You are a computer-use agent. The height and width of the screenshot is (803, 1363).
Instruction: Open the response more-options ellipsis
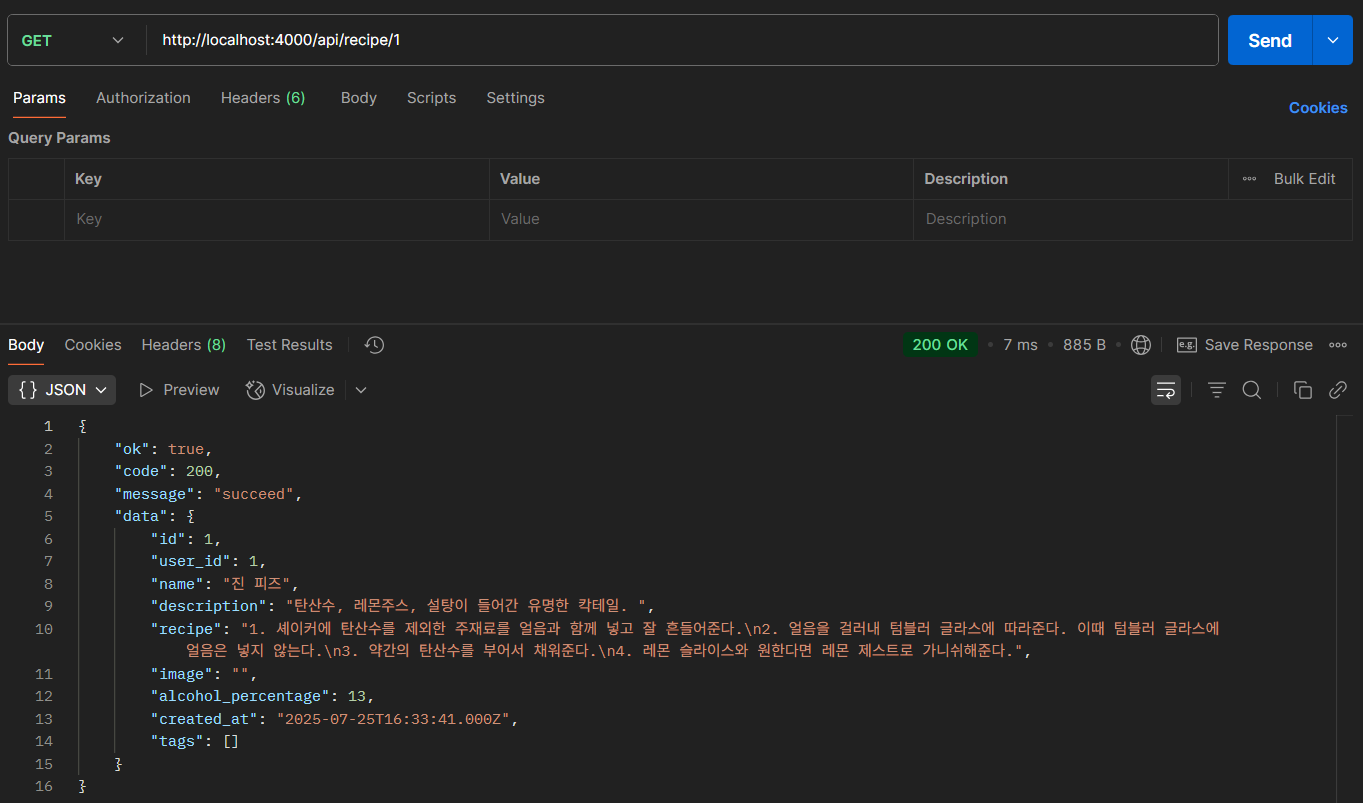[x=1338, y=345]
